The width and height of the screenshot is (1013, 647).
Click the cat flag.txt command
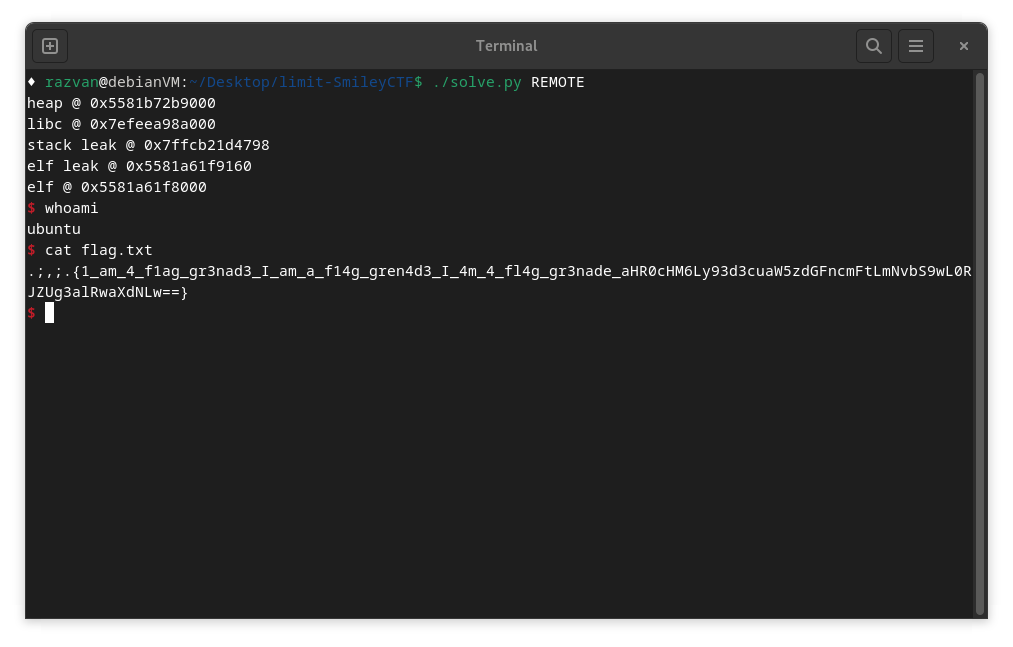pyautogui.click(x=98, y=250)
